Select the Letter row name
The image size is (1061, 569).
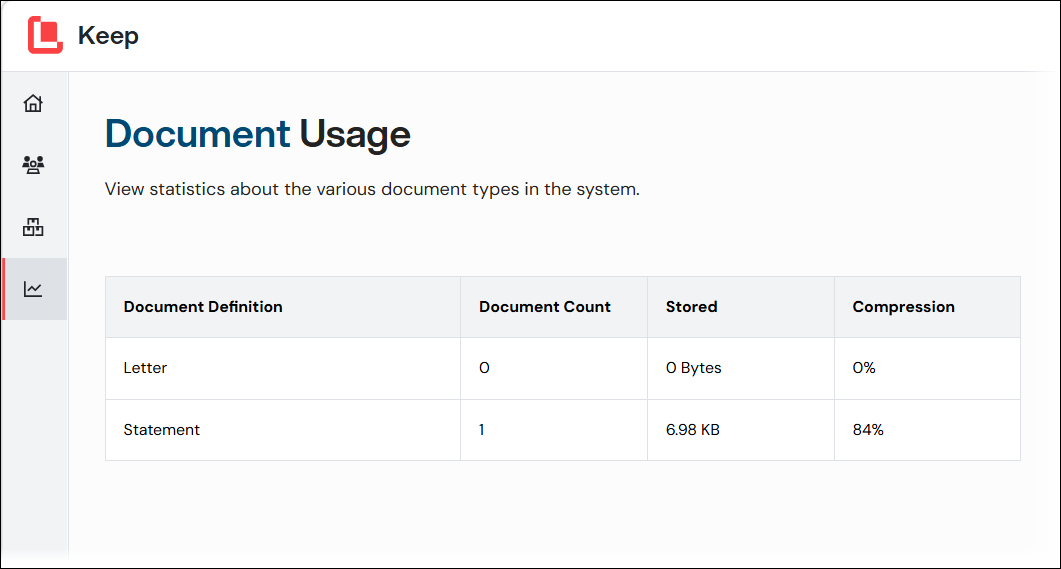coord(145,368)
